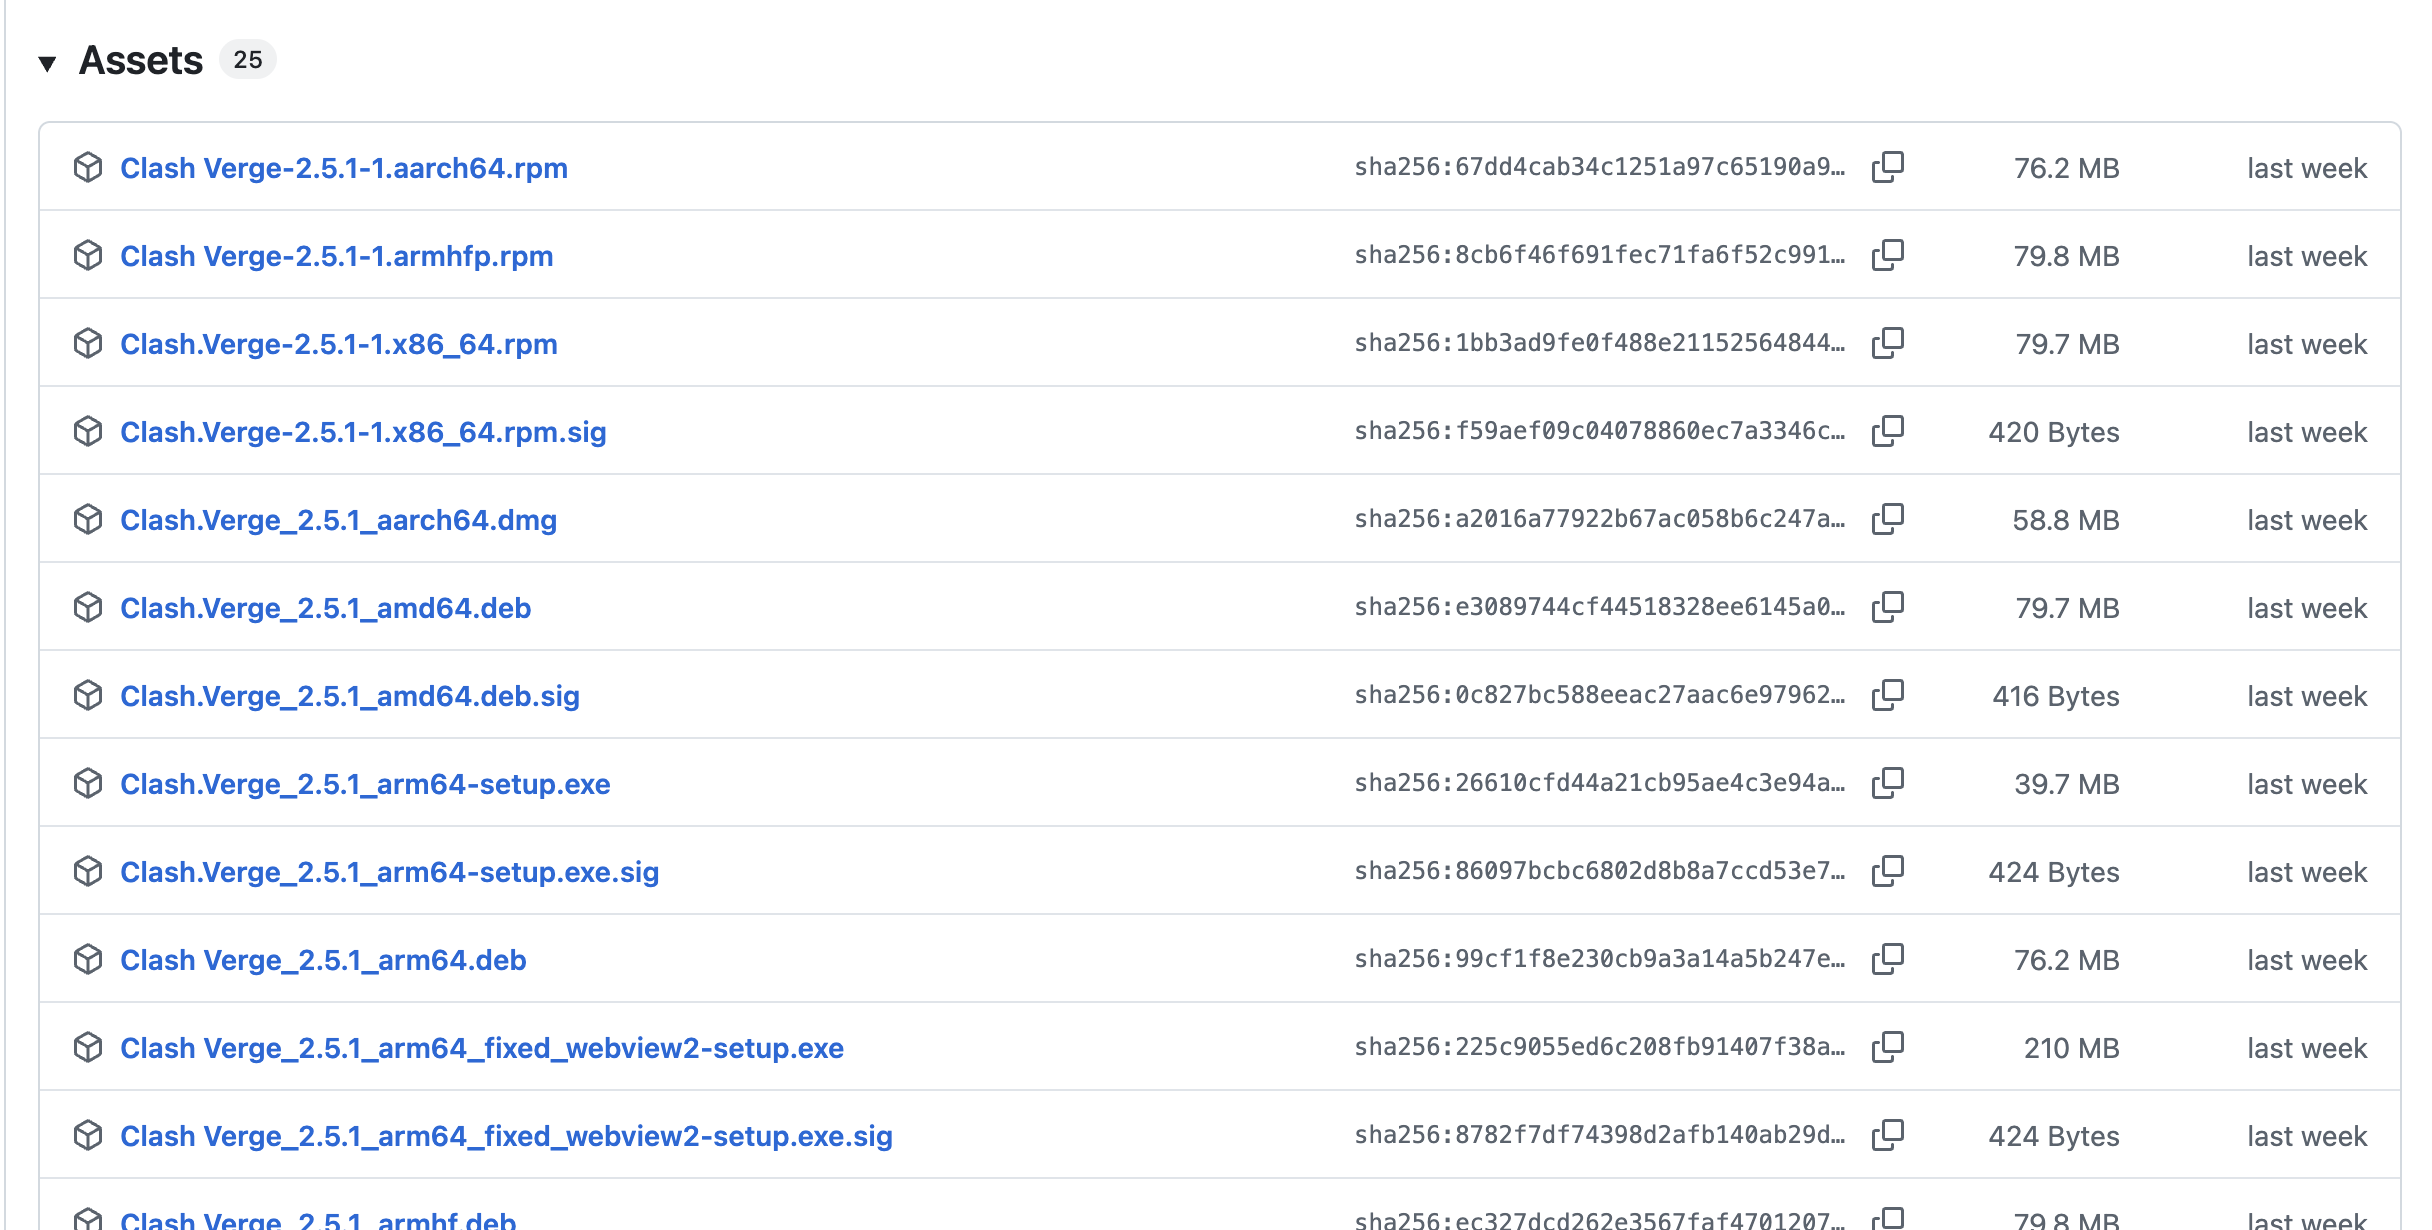Screen dimensions: 2432x1230
Task: Copy sha256 for Clash.Verge_2.5.1_arm64-setup.exe.sig
Action: click(x=1888, y=871)
